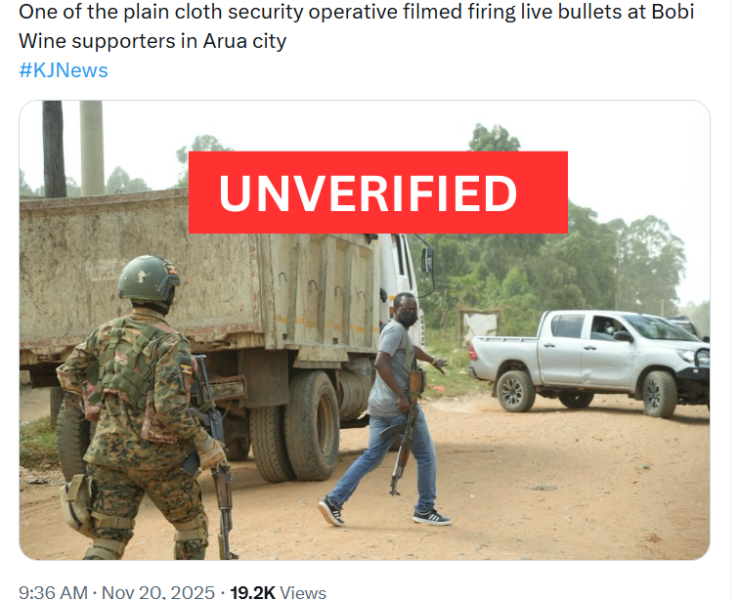The image size is (740, 600).
Task: Open the Nov 20, 2025 date link
Action: point(158,592)
